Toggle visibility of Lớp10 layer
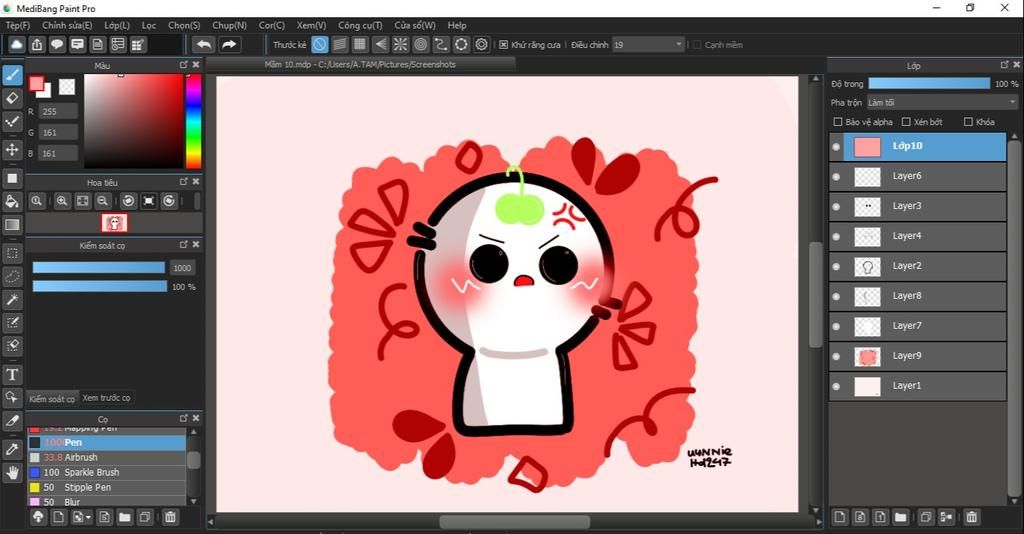 tap(836, 147)
